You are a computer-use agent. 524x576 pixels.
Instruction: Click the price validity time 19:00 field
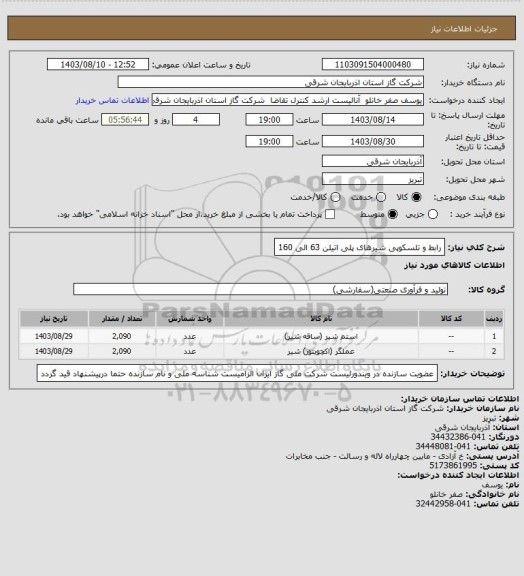(x=269, y=141)
